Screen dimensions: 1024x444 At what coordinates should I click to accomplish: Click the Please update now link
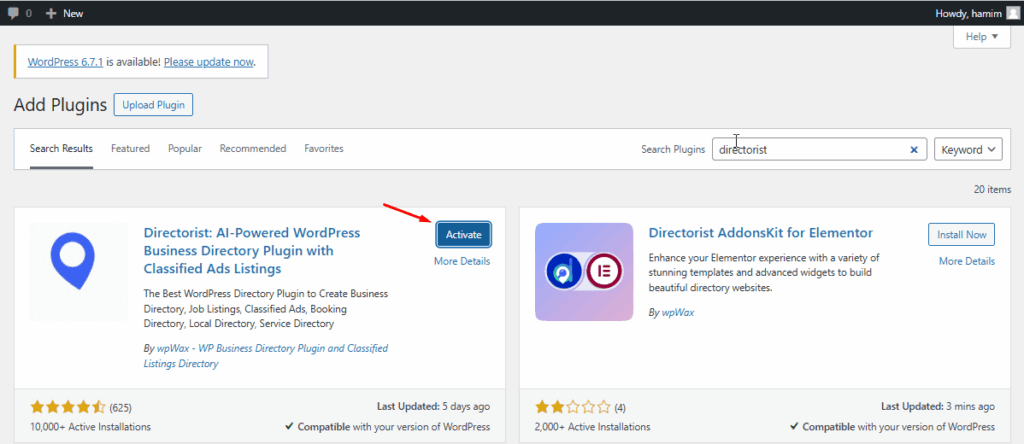tap(208, 61)
